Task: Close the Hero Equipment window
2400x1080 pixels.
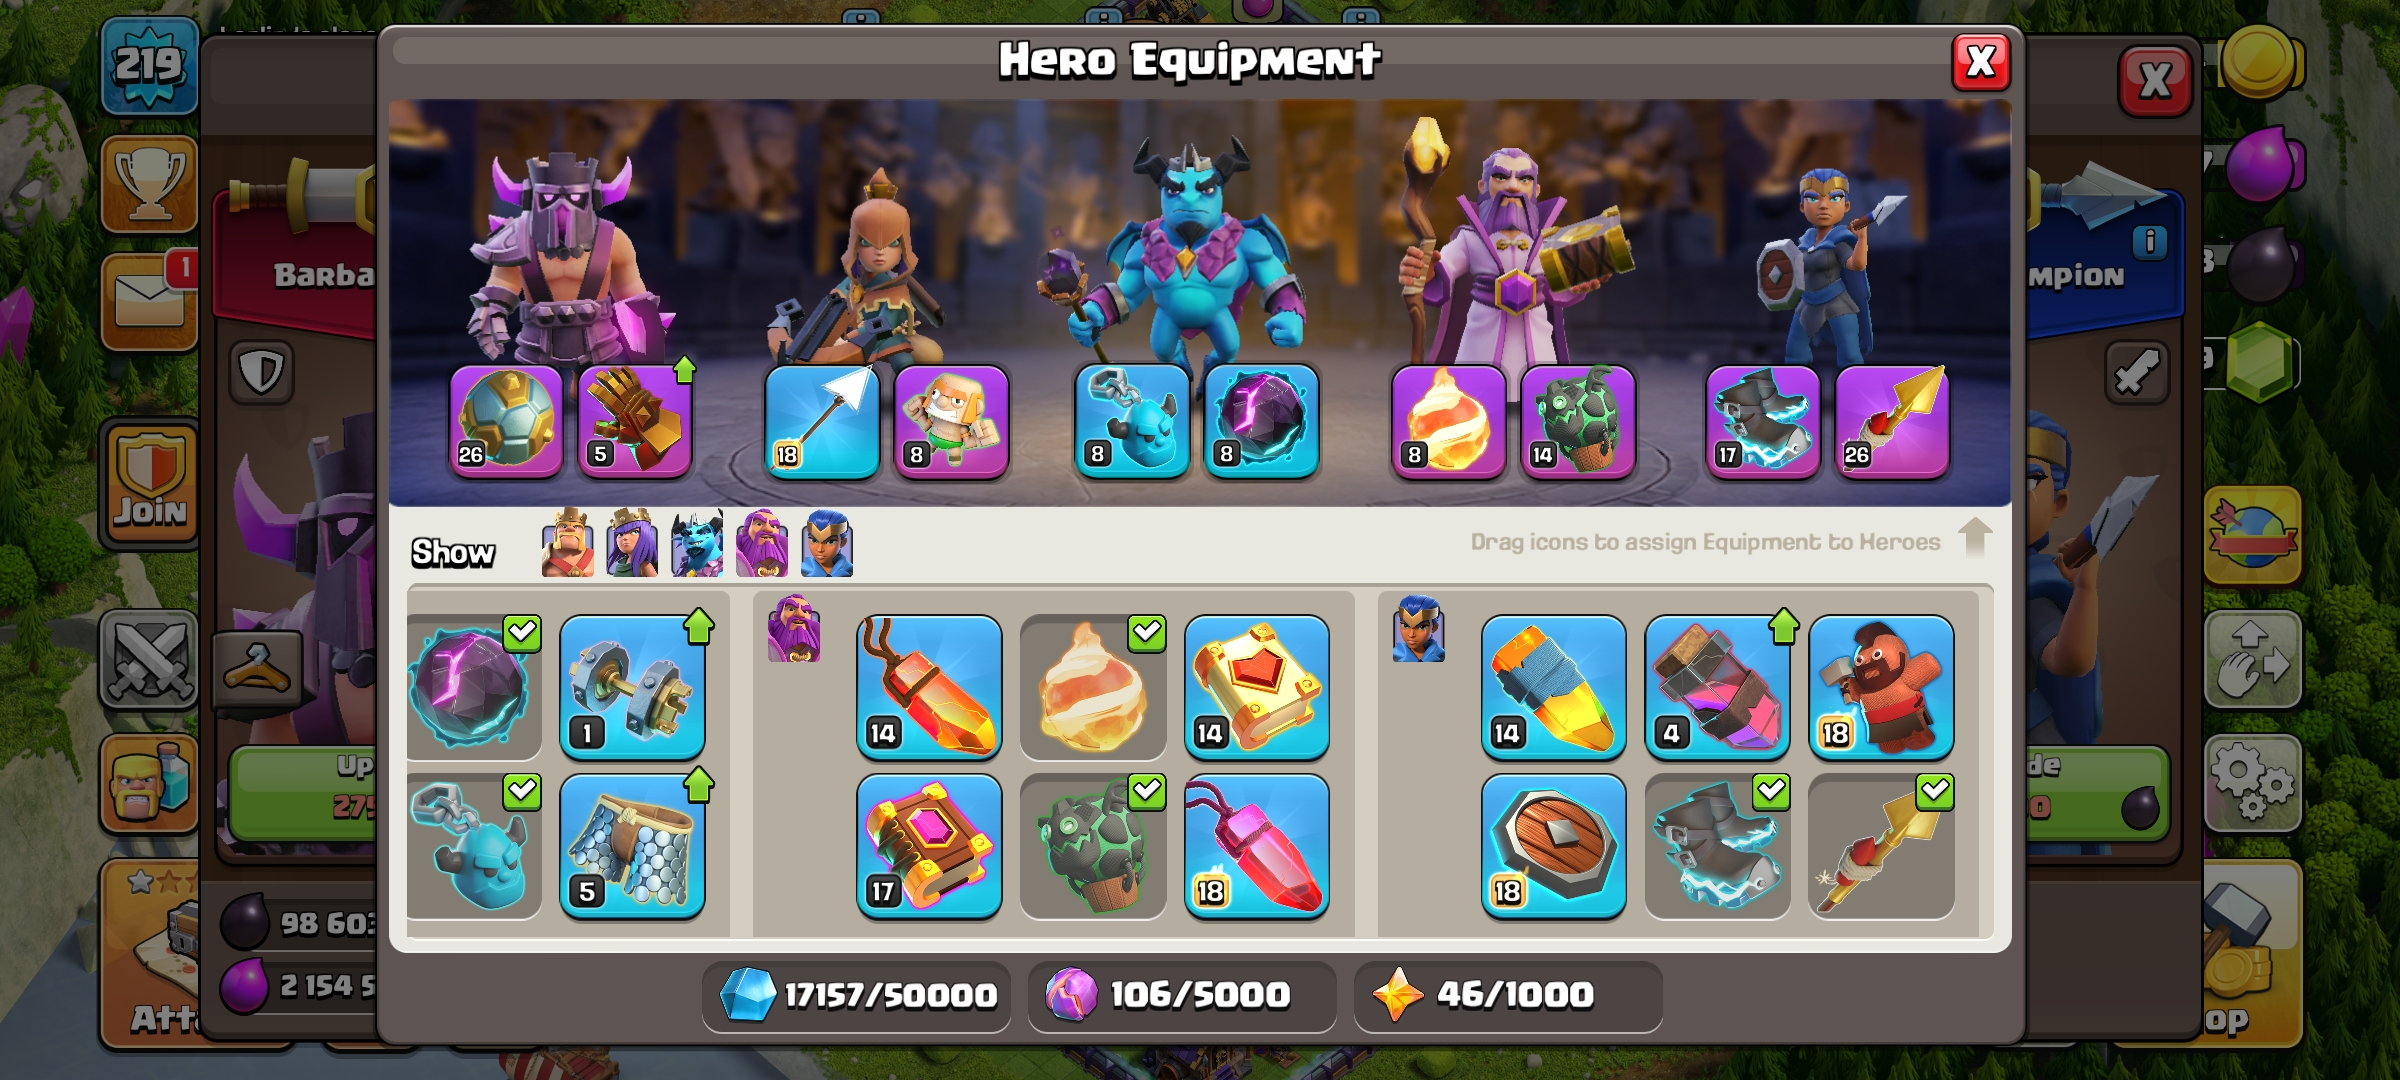Action: pyautogui.click(x=1981, y=62)
